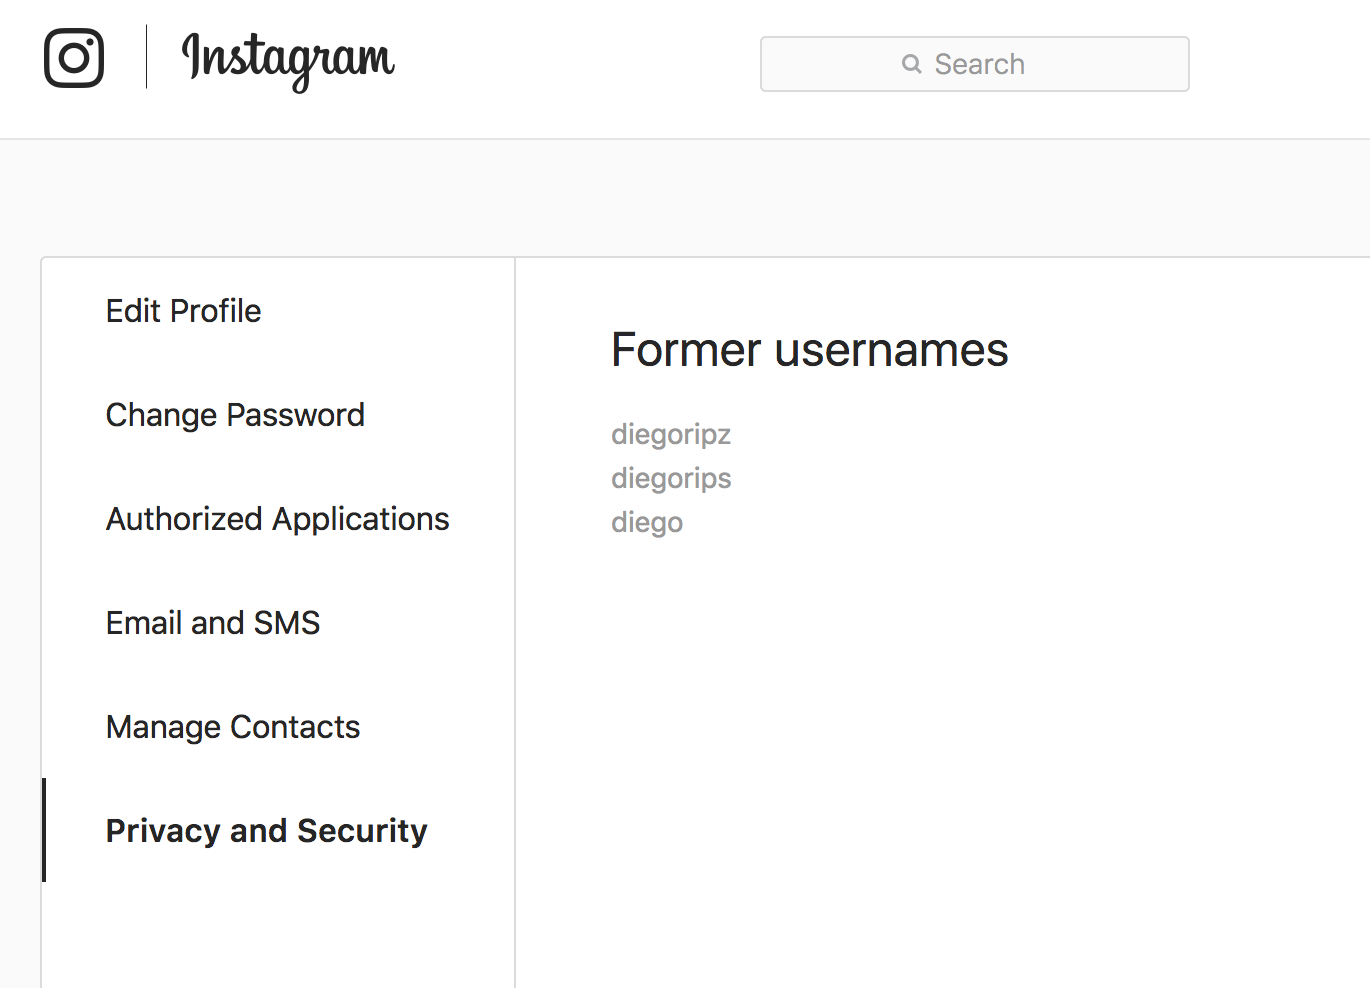Click the vertical divider between logo and wordmark

point(146,57)
